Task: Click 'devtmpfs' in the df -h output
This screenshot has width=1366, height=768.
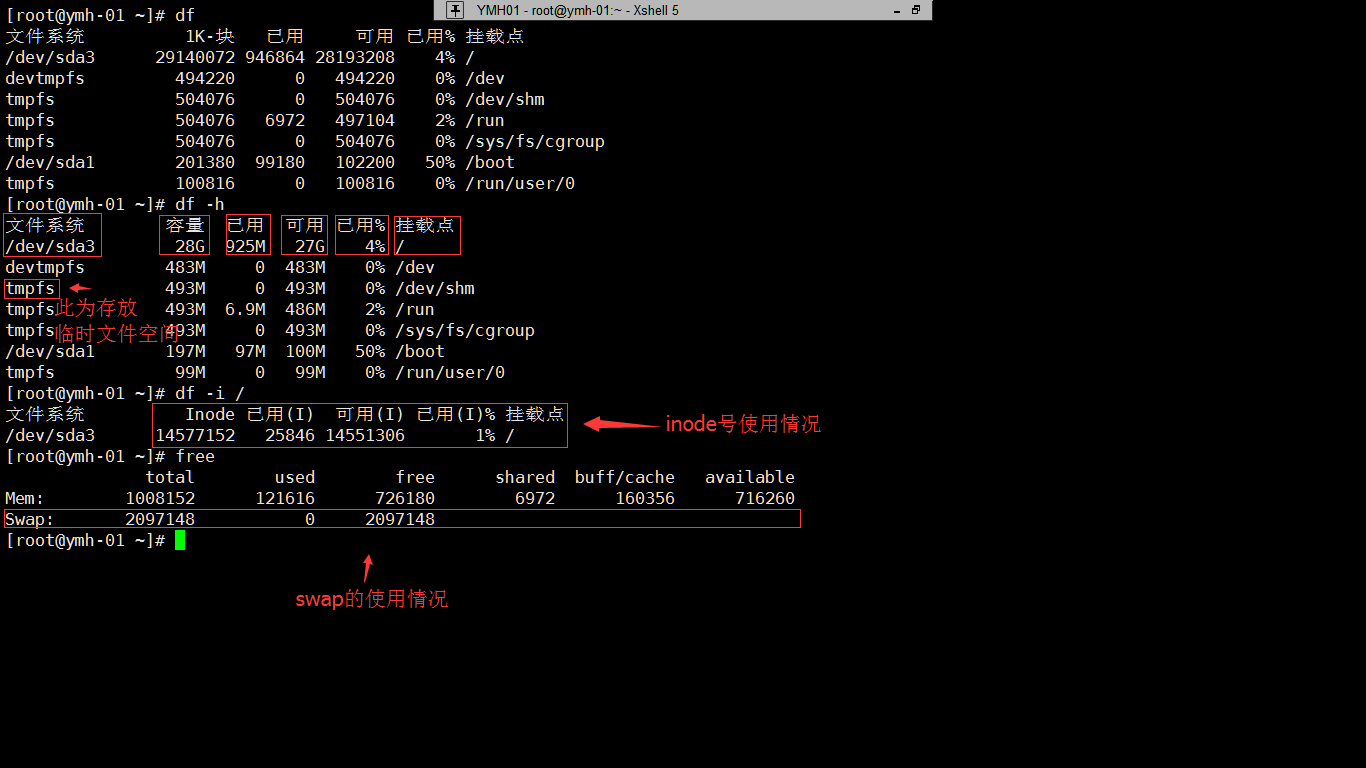Action: (x=45, y=267)
